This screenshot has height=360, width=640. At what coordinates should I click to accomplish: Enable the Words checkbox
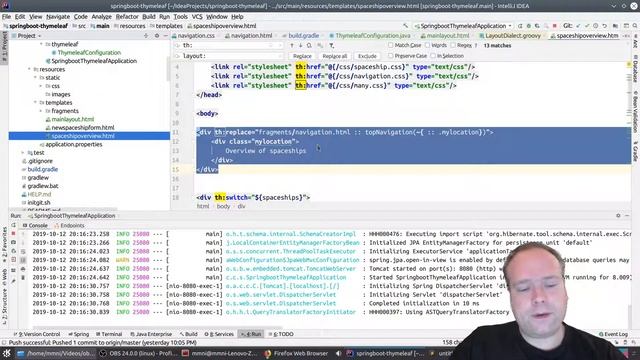(427, 45)
